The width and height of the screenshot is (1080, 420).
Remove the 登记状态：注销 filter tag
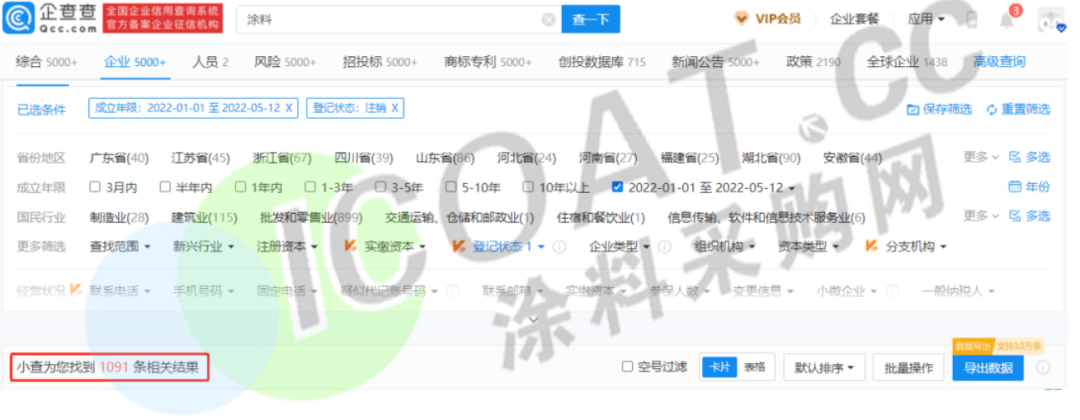pos(395,108)
